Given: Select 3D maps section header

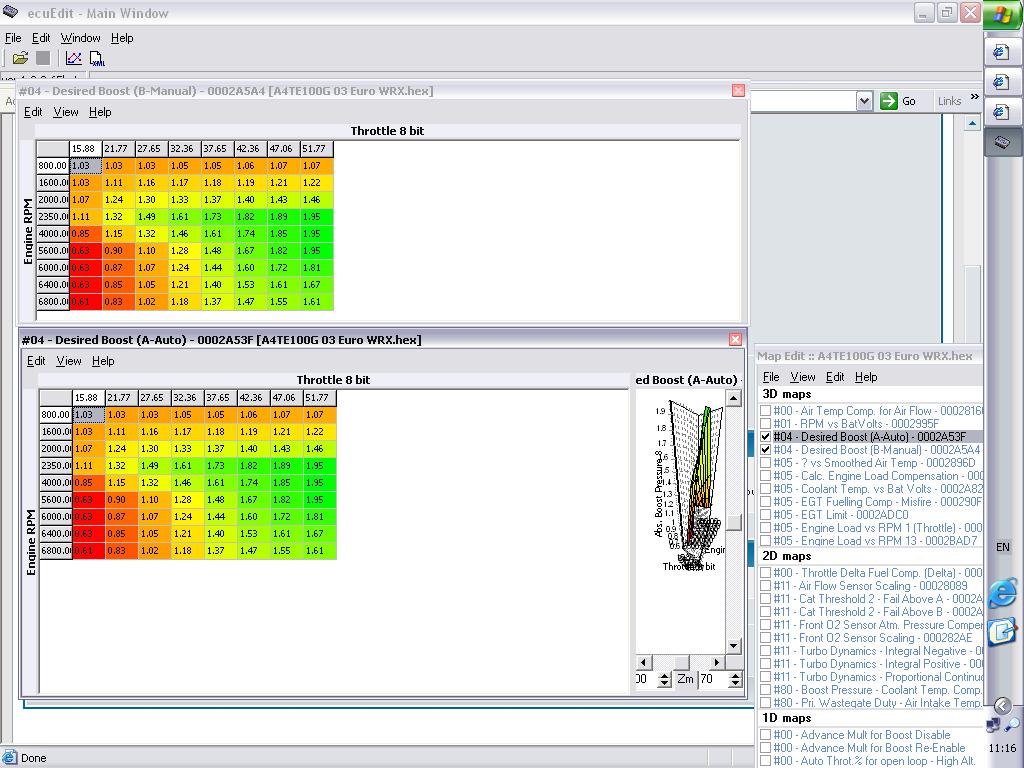Looking at the screenshot, I should pos(787,394).
